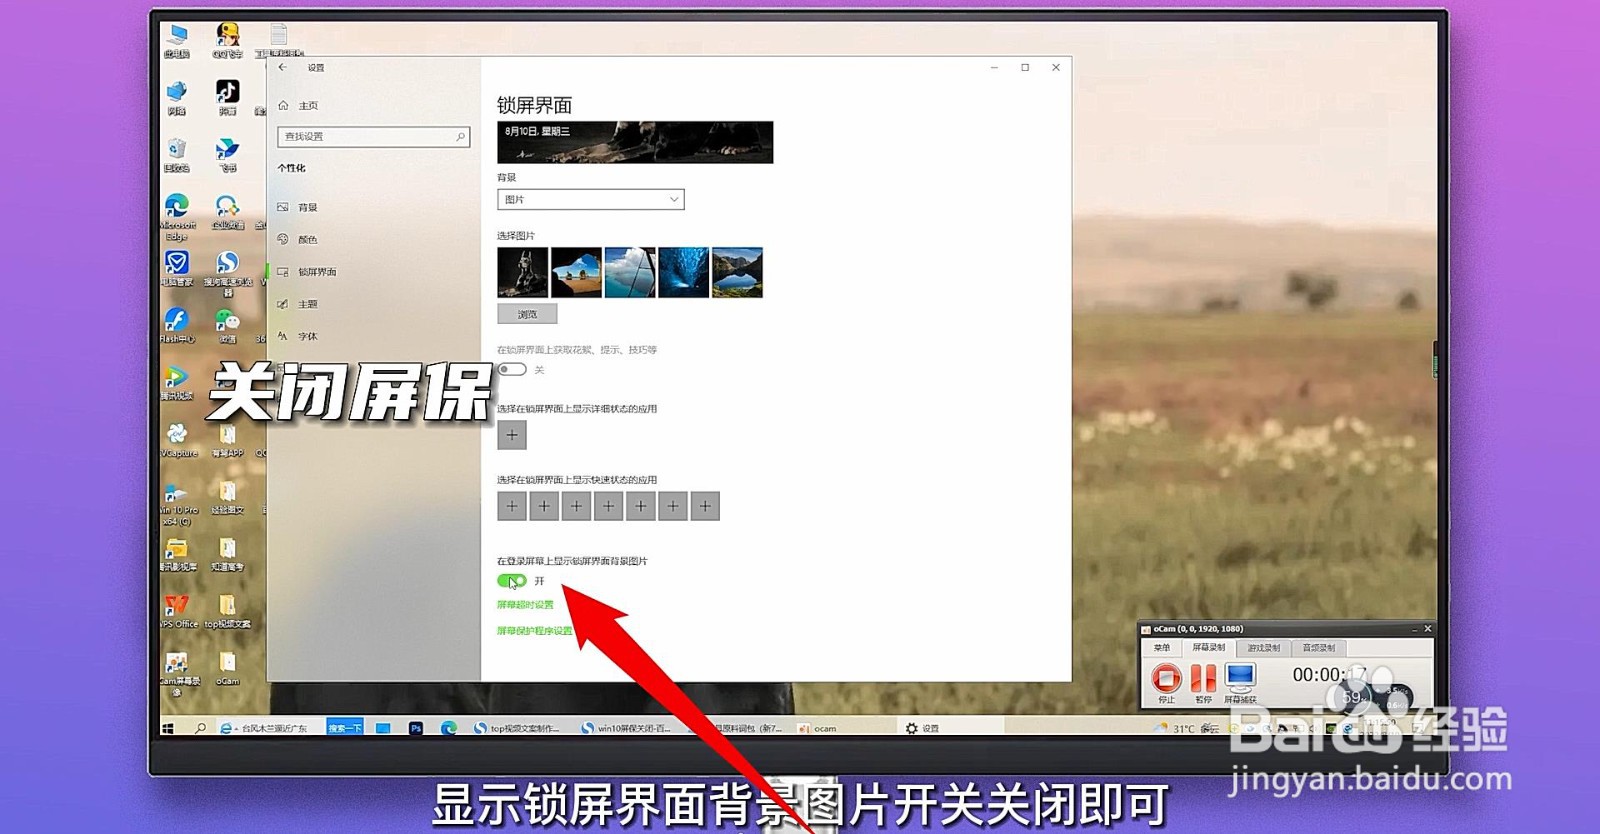Click the 知道高考 folder on desktop
The width and height of the screenshot is (1600, 834).
(x=228, y=554)
